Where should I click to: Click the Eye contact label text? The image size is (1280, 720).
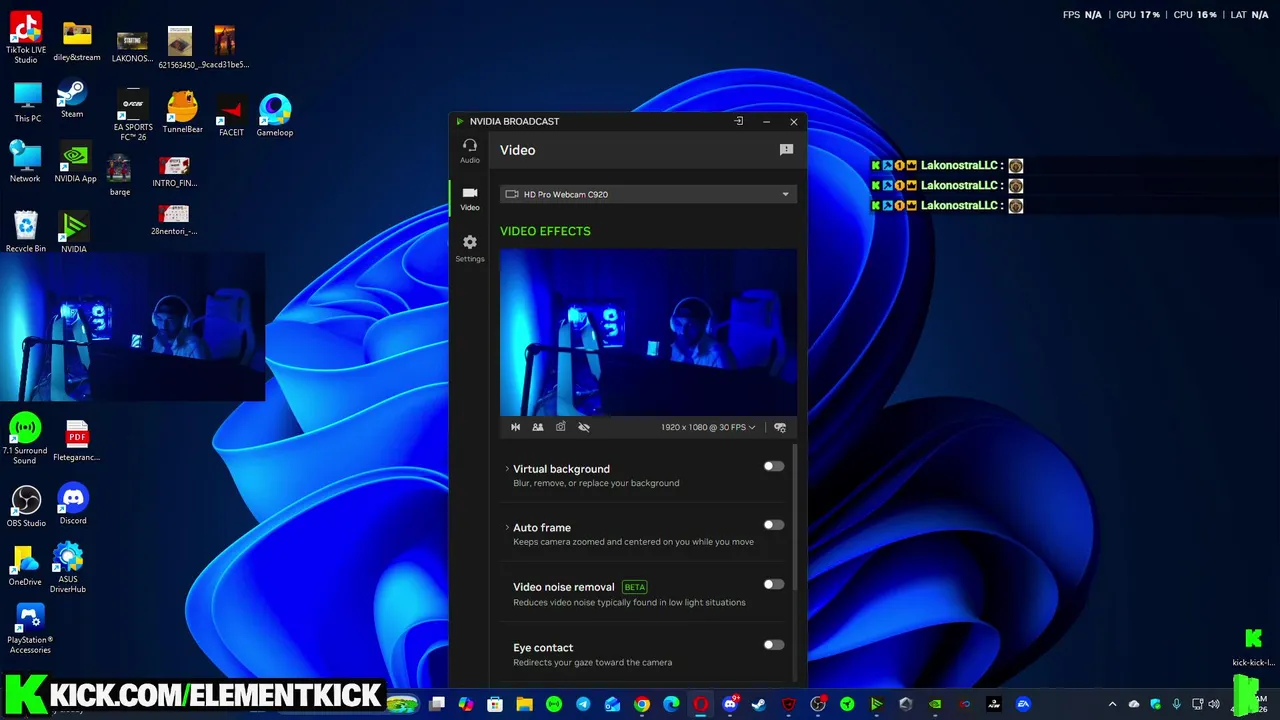[x=543, y=648]
